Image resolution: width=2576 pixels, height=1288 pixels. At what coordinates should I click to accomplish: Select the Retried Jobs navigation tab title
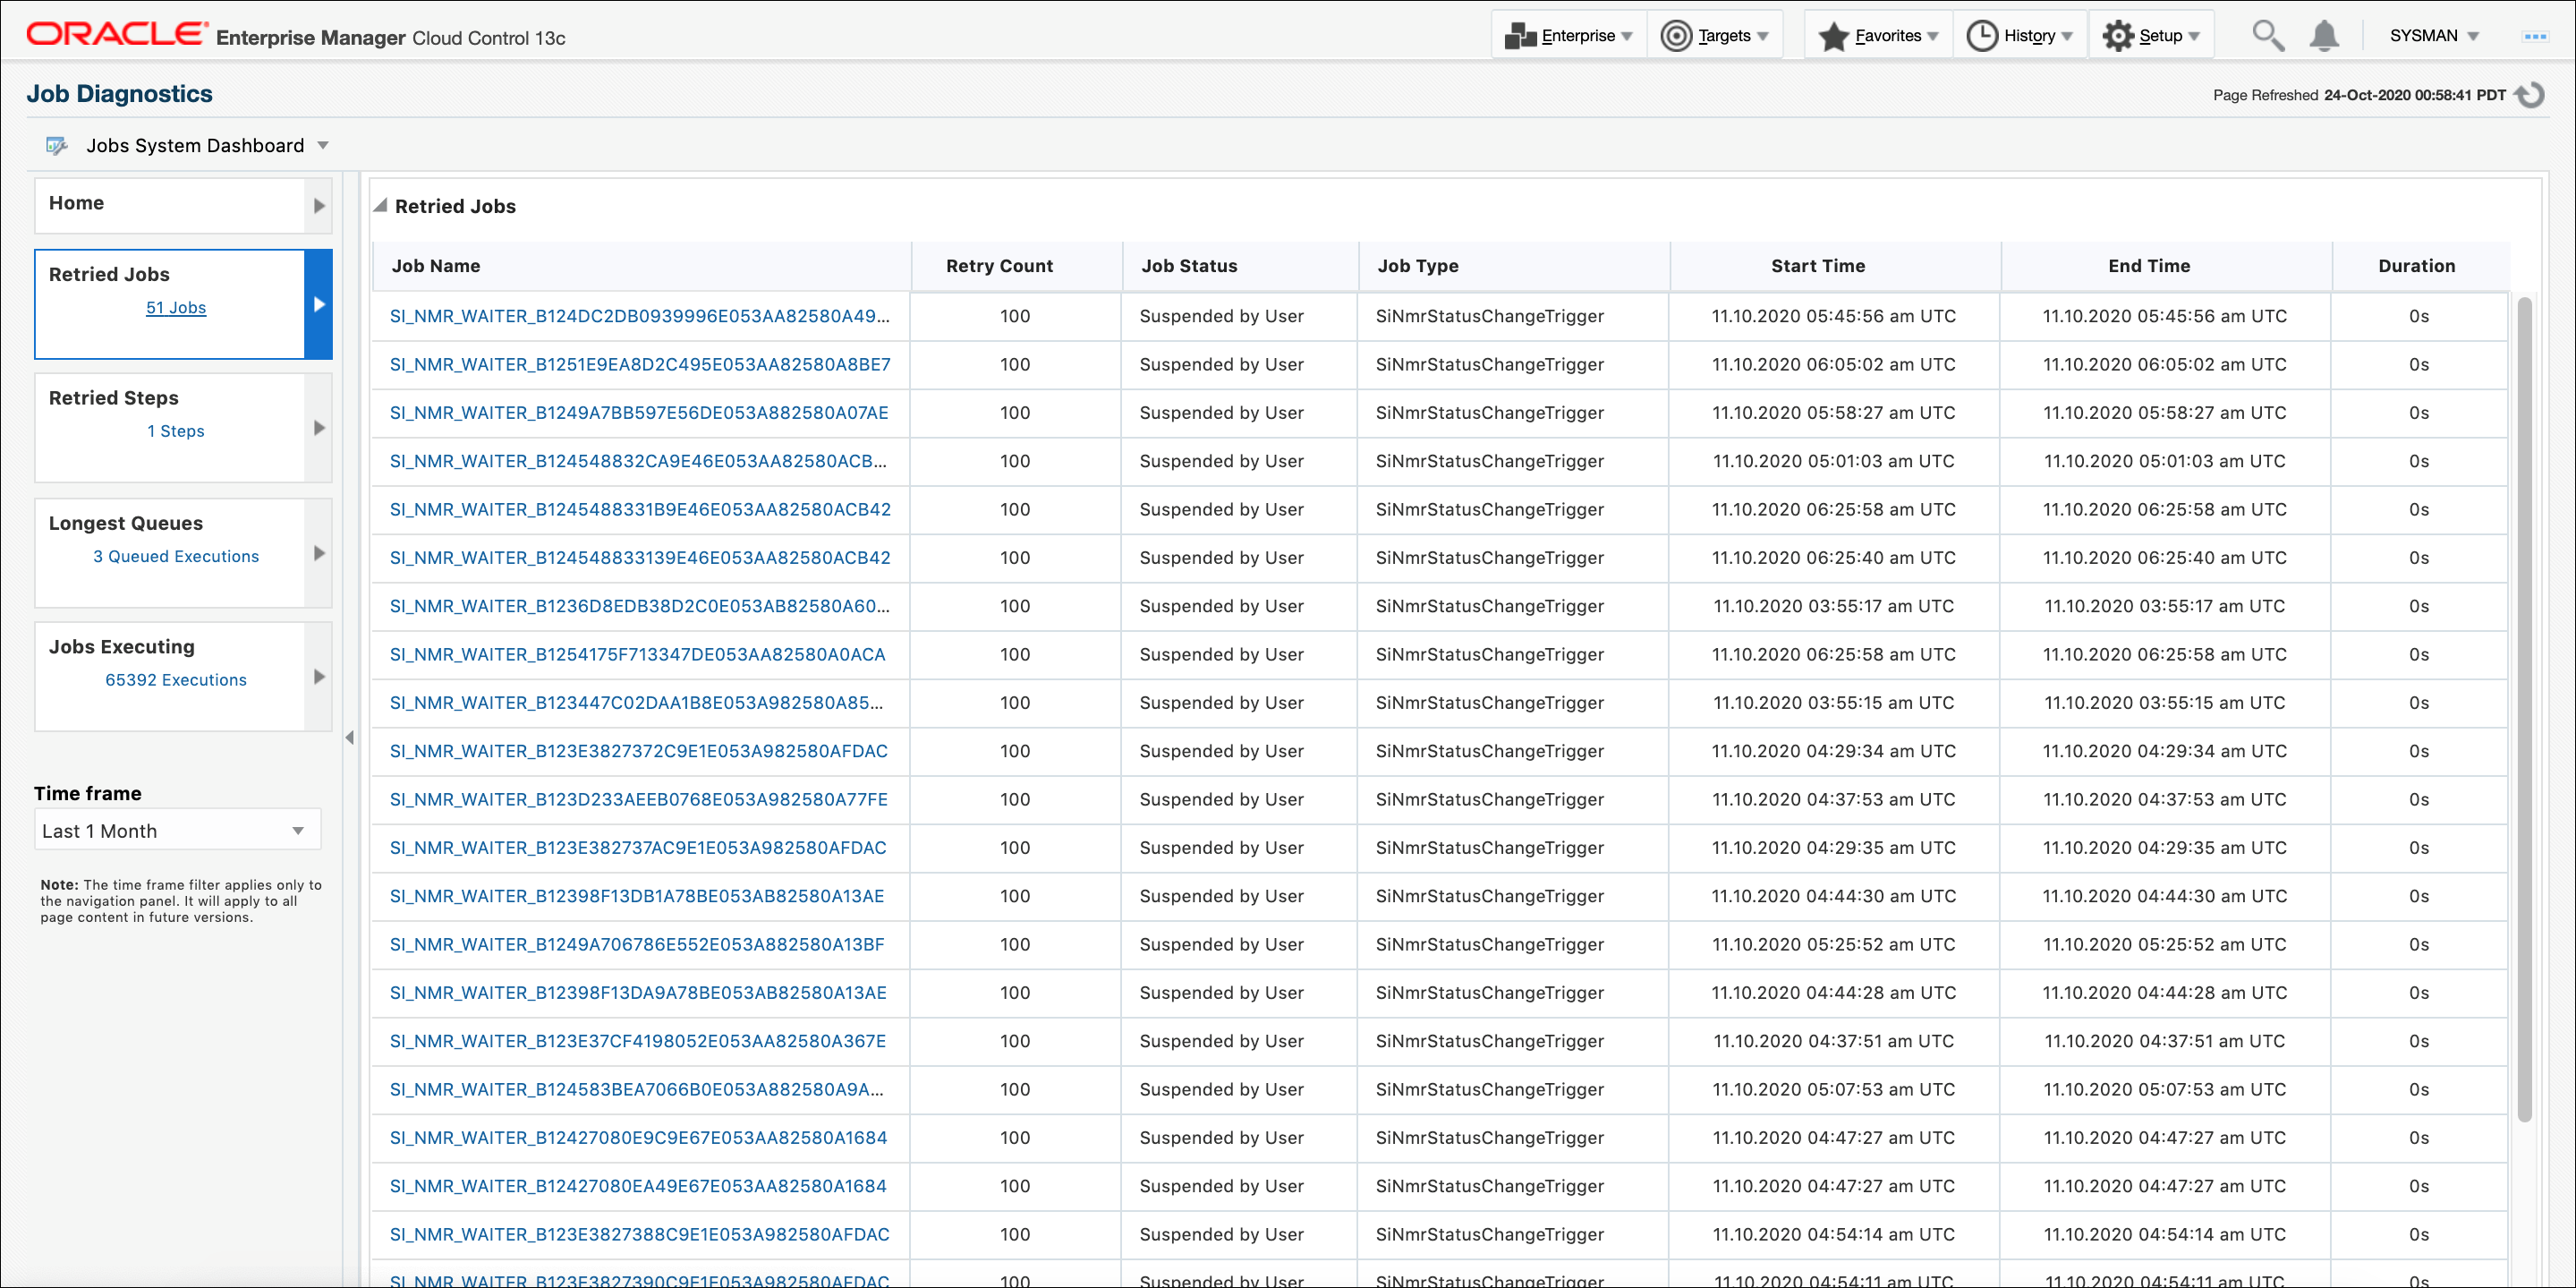(x=109, y=274)
